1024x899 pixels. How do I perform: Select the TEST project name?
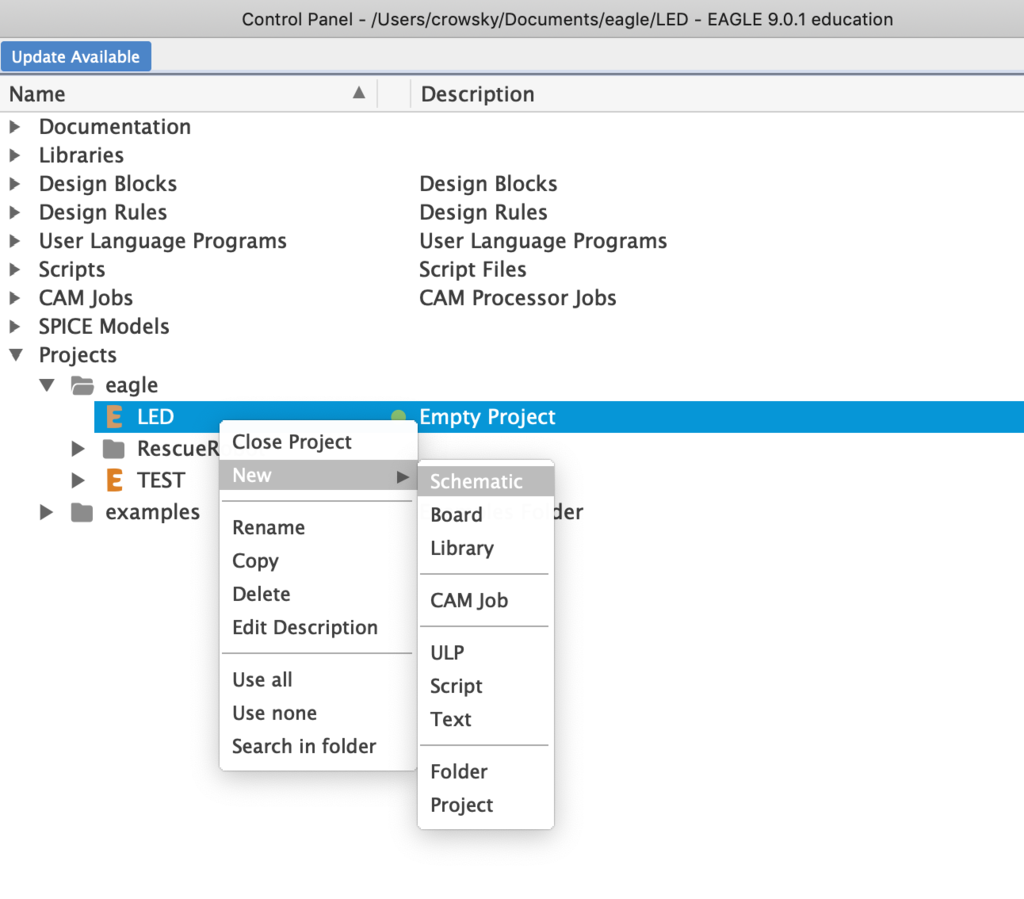point(161,481)
